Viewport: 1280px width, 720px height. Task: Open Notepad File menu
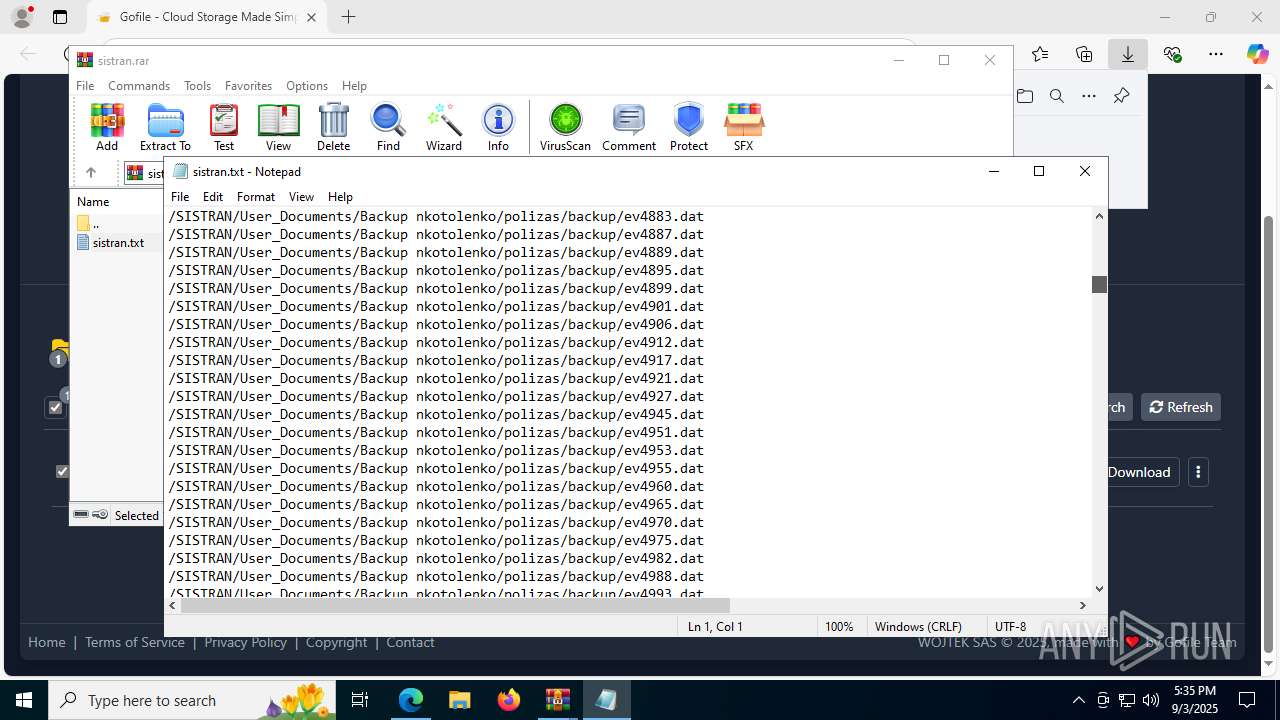coord(180,197)
